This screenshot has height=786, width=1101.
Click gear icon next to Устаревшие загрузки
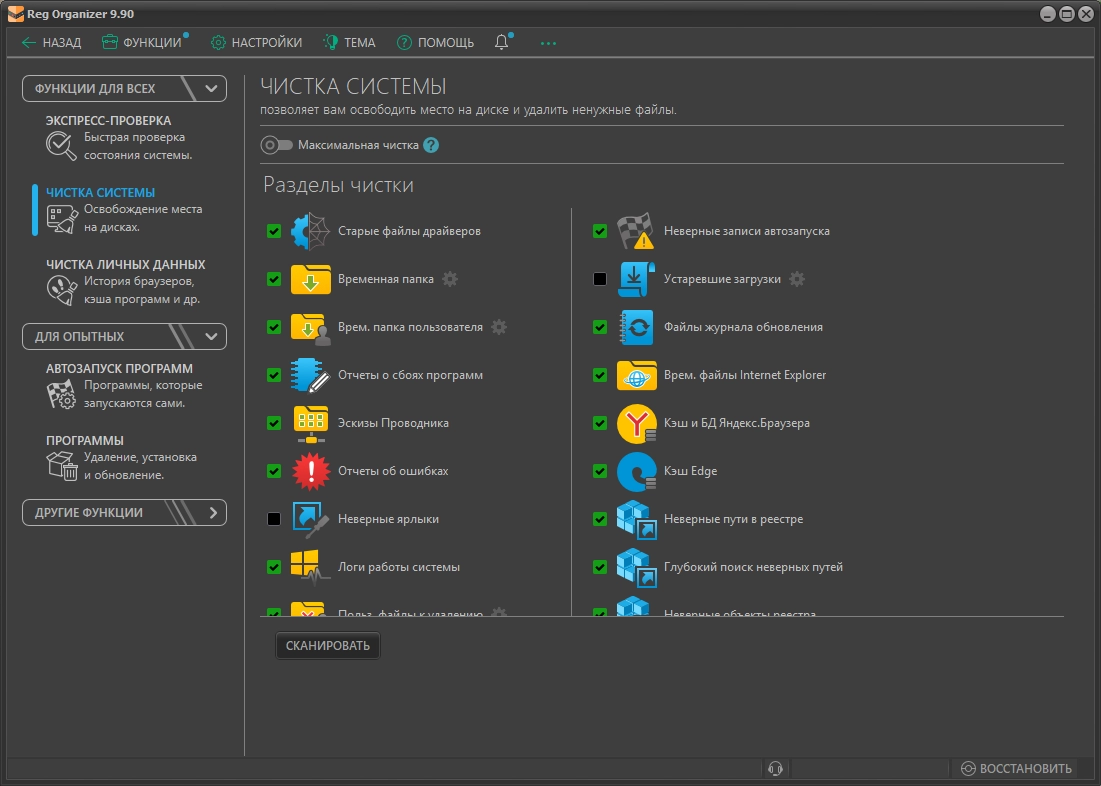click(797, 279)
